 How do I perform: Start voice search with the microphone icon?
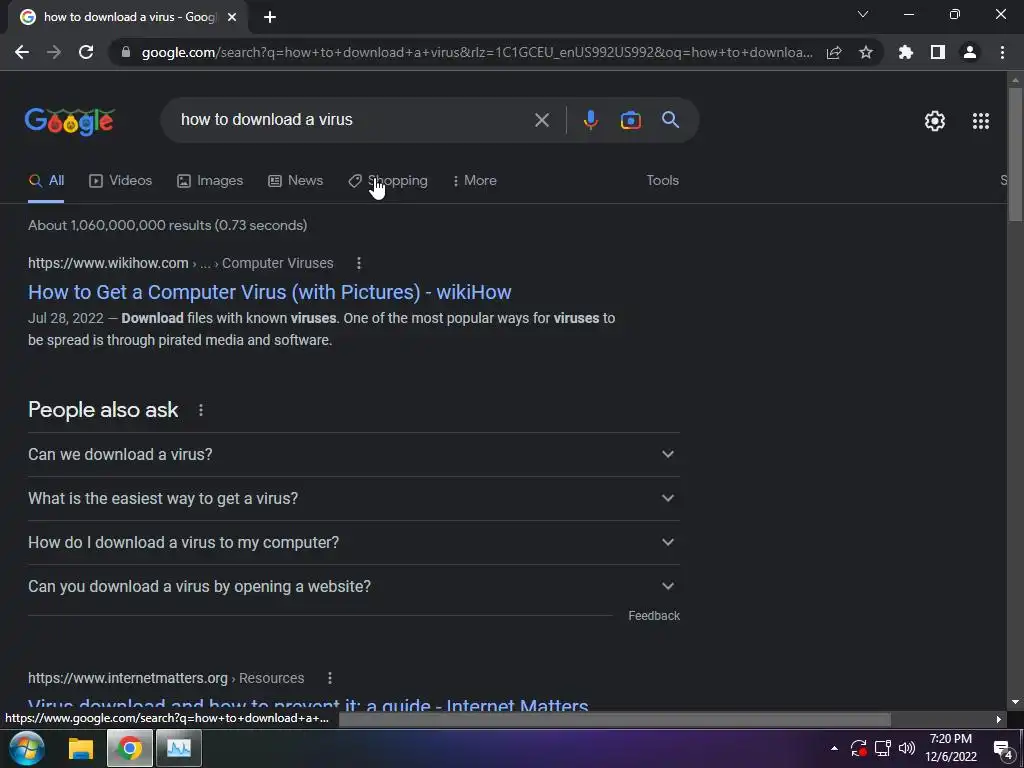[590, 120]
